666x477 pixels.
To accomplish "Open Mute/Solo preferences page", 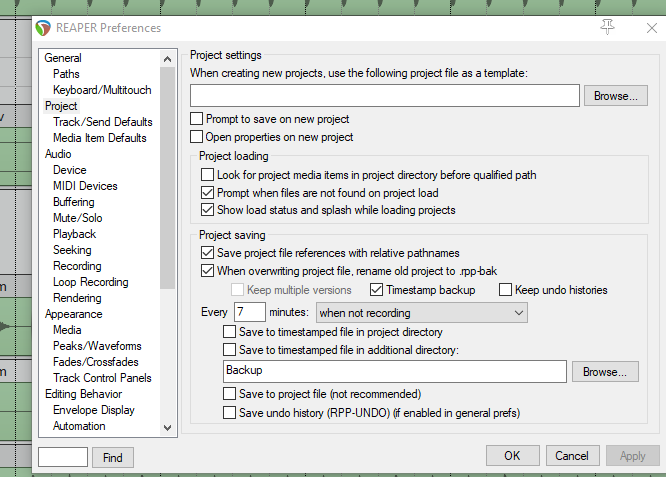I will pyautogui.click(x=78, y=218).
